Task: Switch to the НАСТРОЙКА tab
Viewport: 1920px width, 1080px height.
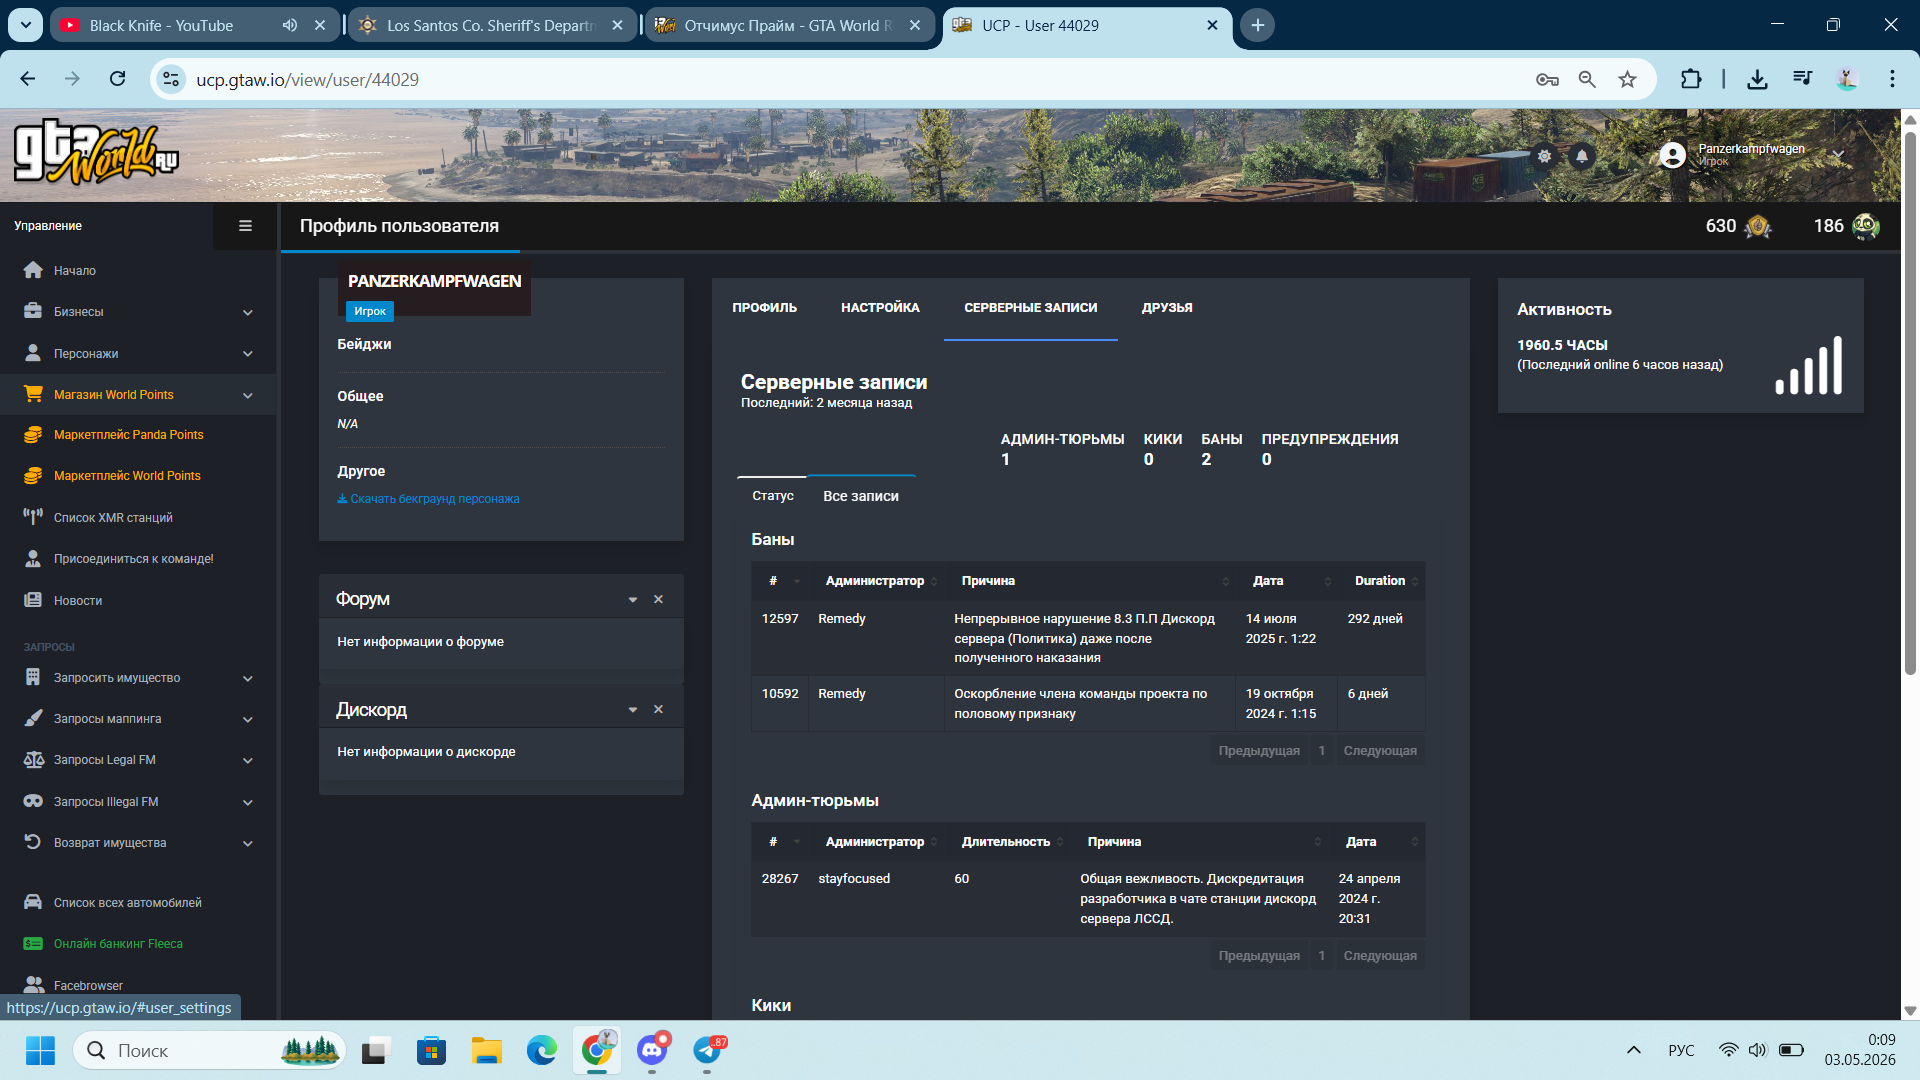Action: 880,308
